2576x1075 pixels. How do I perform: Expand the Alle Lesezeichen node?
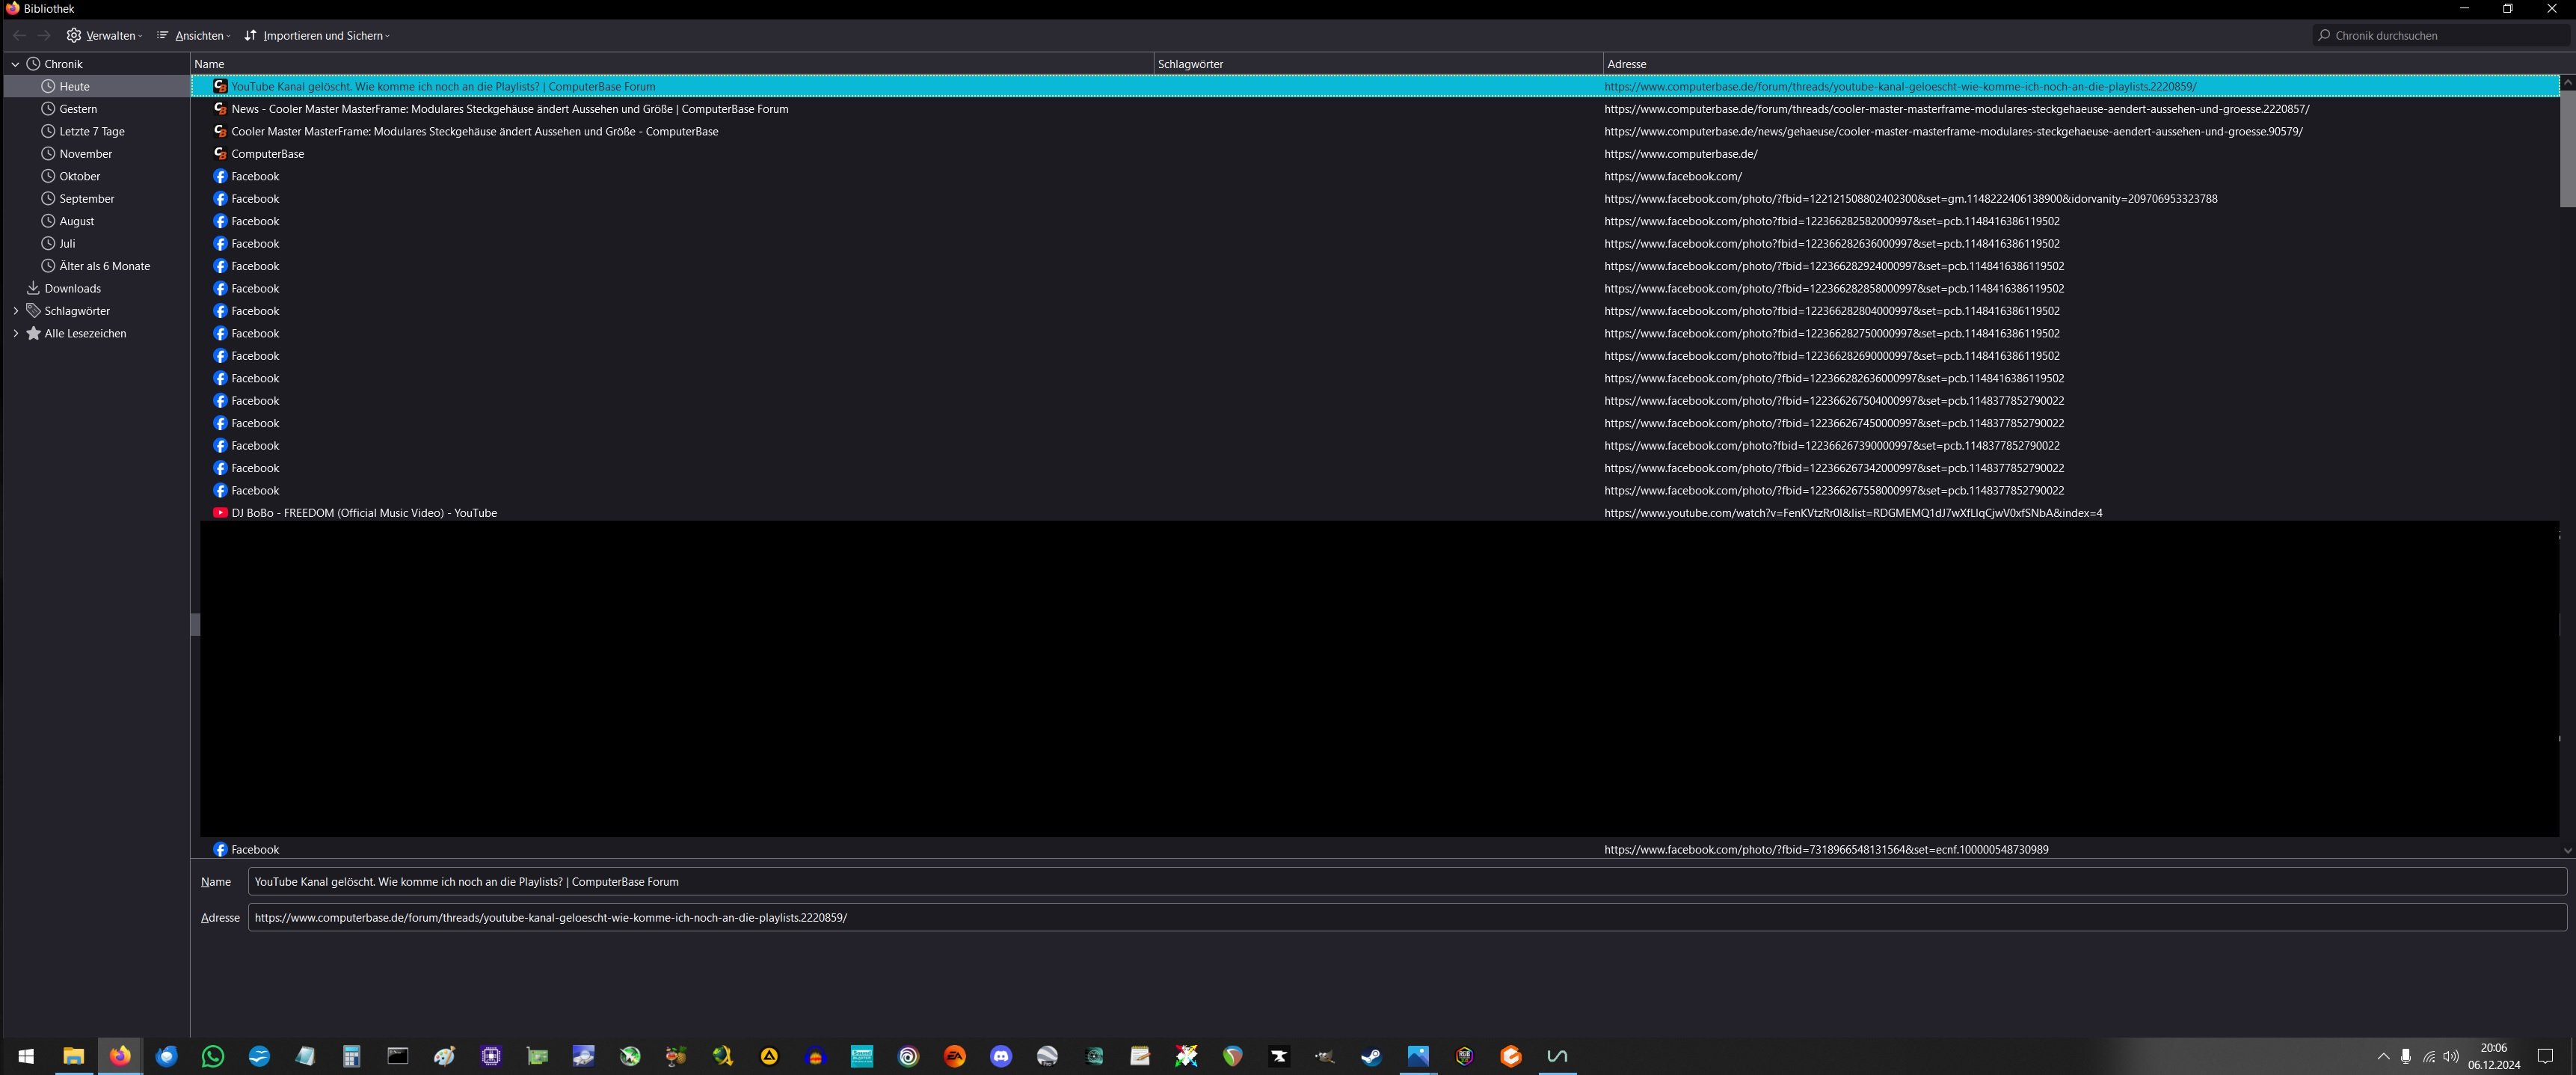point(15,333)
